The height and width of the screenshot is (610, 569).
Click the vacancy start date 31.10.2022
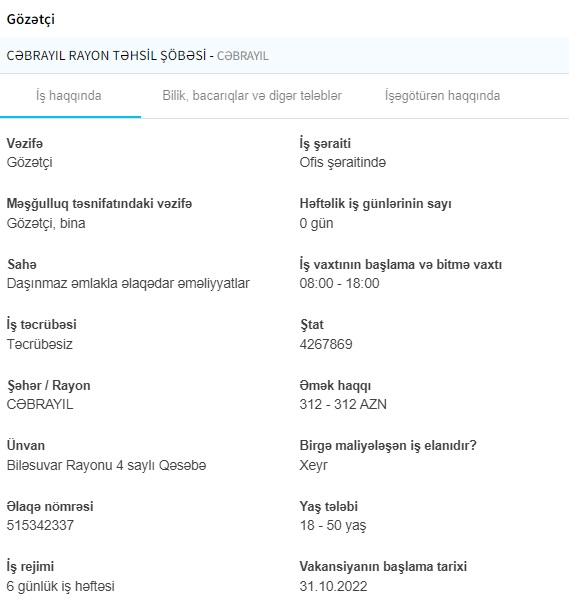click(x=333, y=586)
